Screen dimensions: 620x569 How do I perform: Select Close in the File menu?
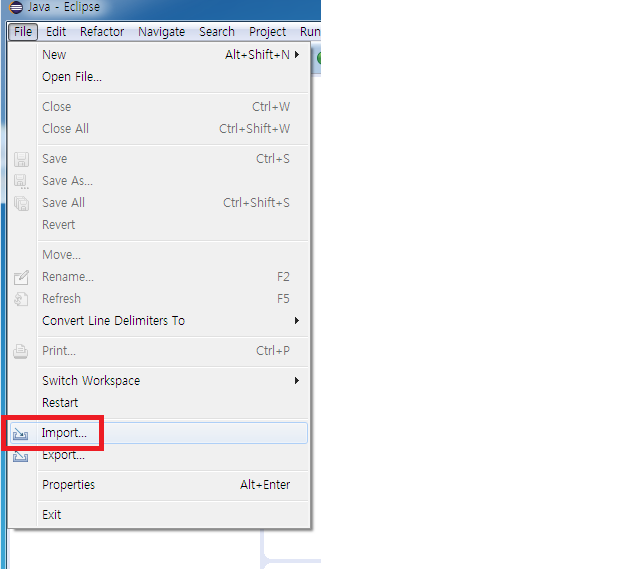[173, 107]
